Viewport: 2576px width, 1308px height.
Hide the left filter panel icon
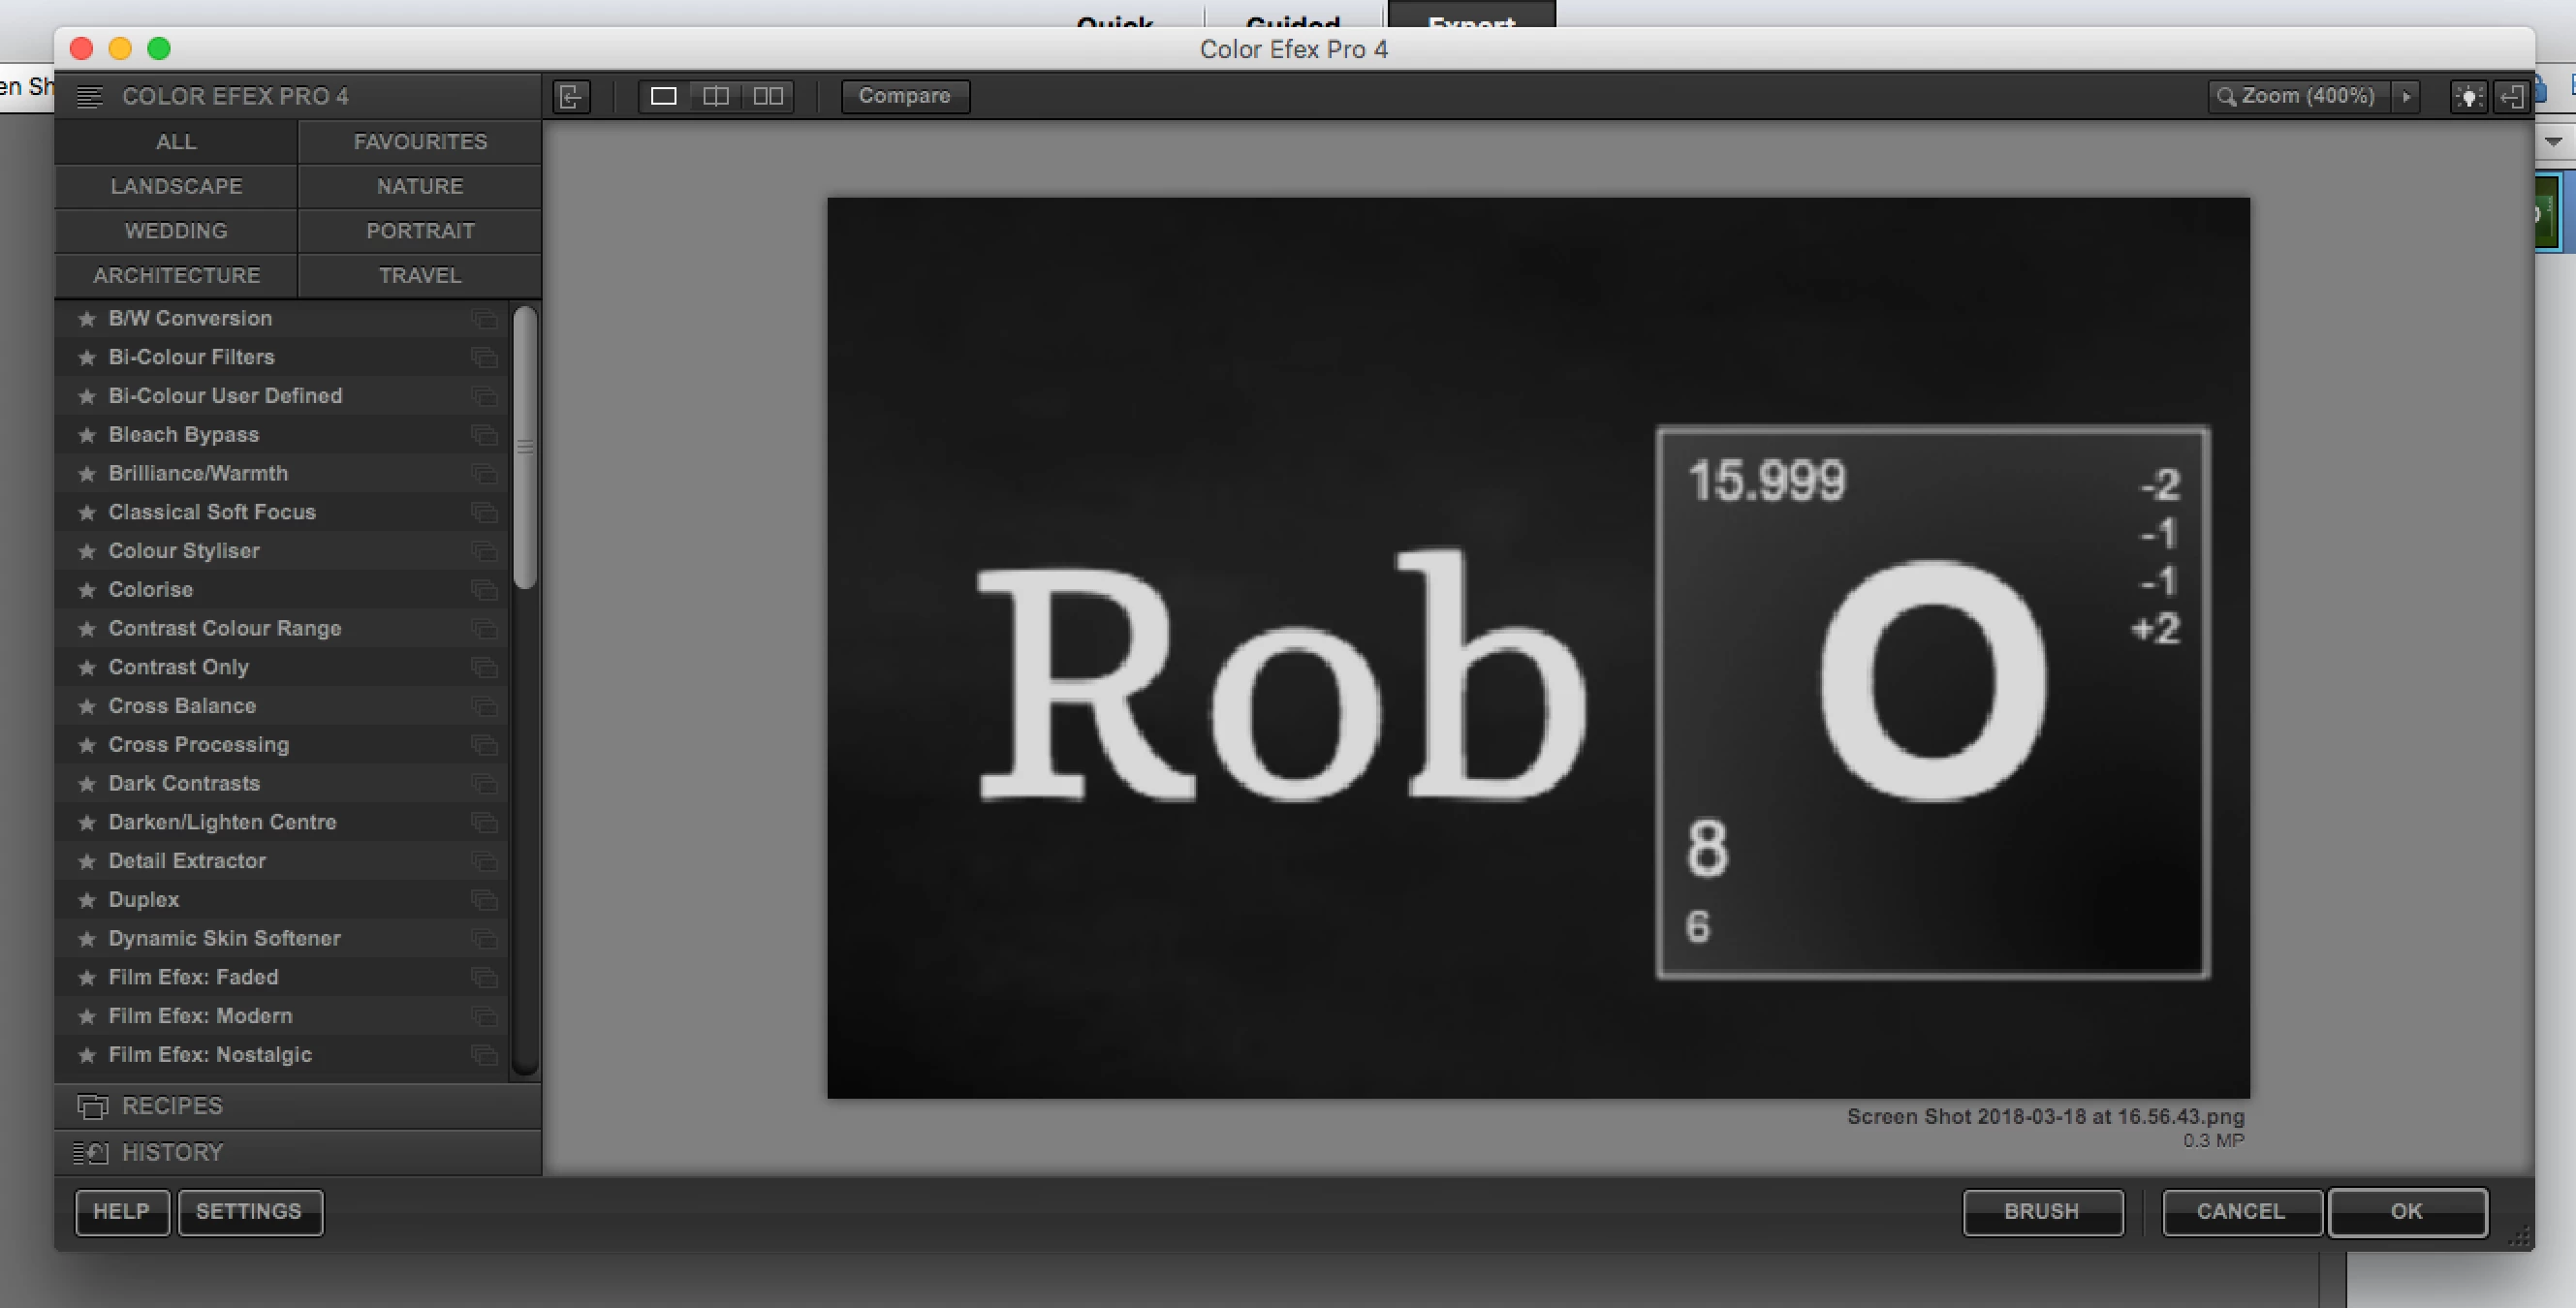coord(571,97)
